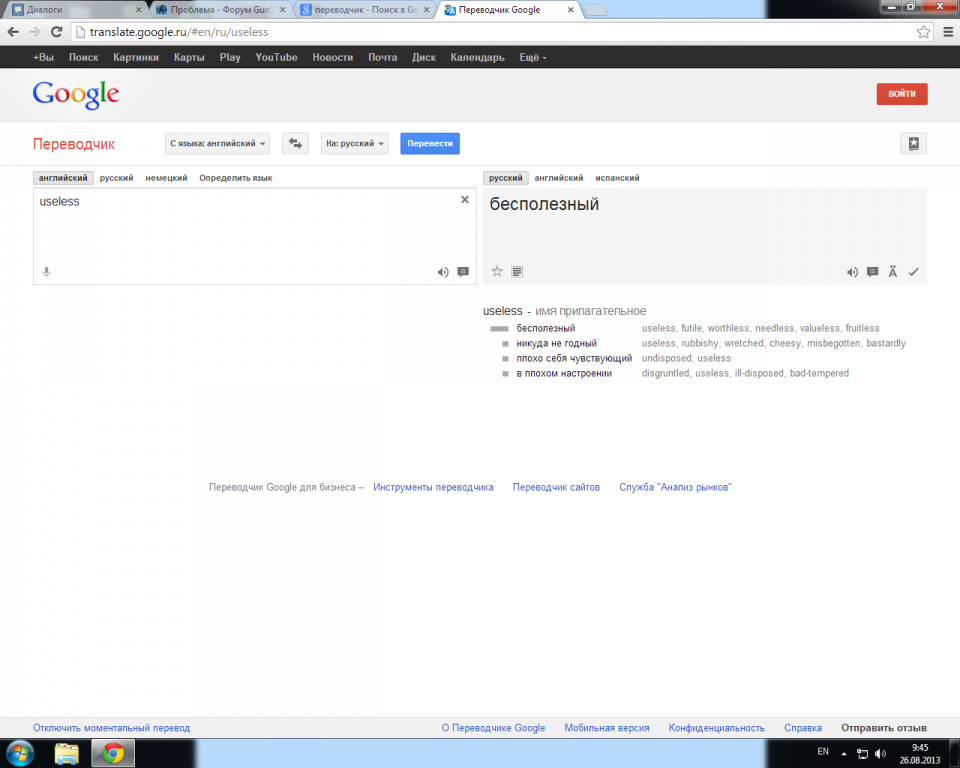
Task: Open the 'С языка: английский' dropdown
Action: (218, 144)
